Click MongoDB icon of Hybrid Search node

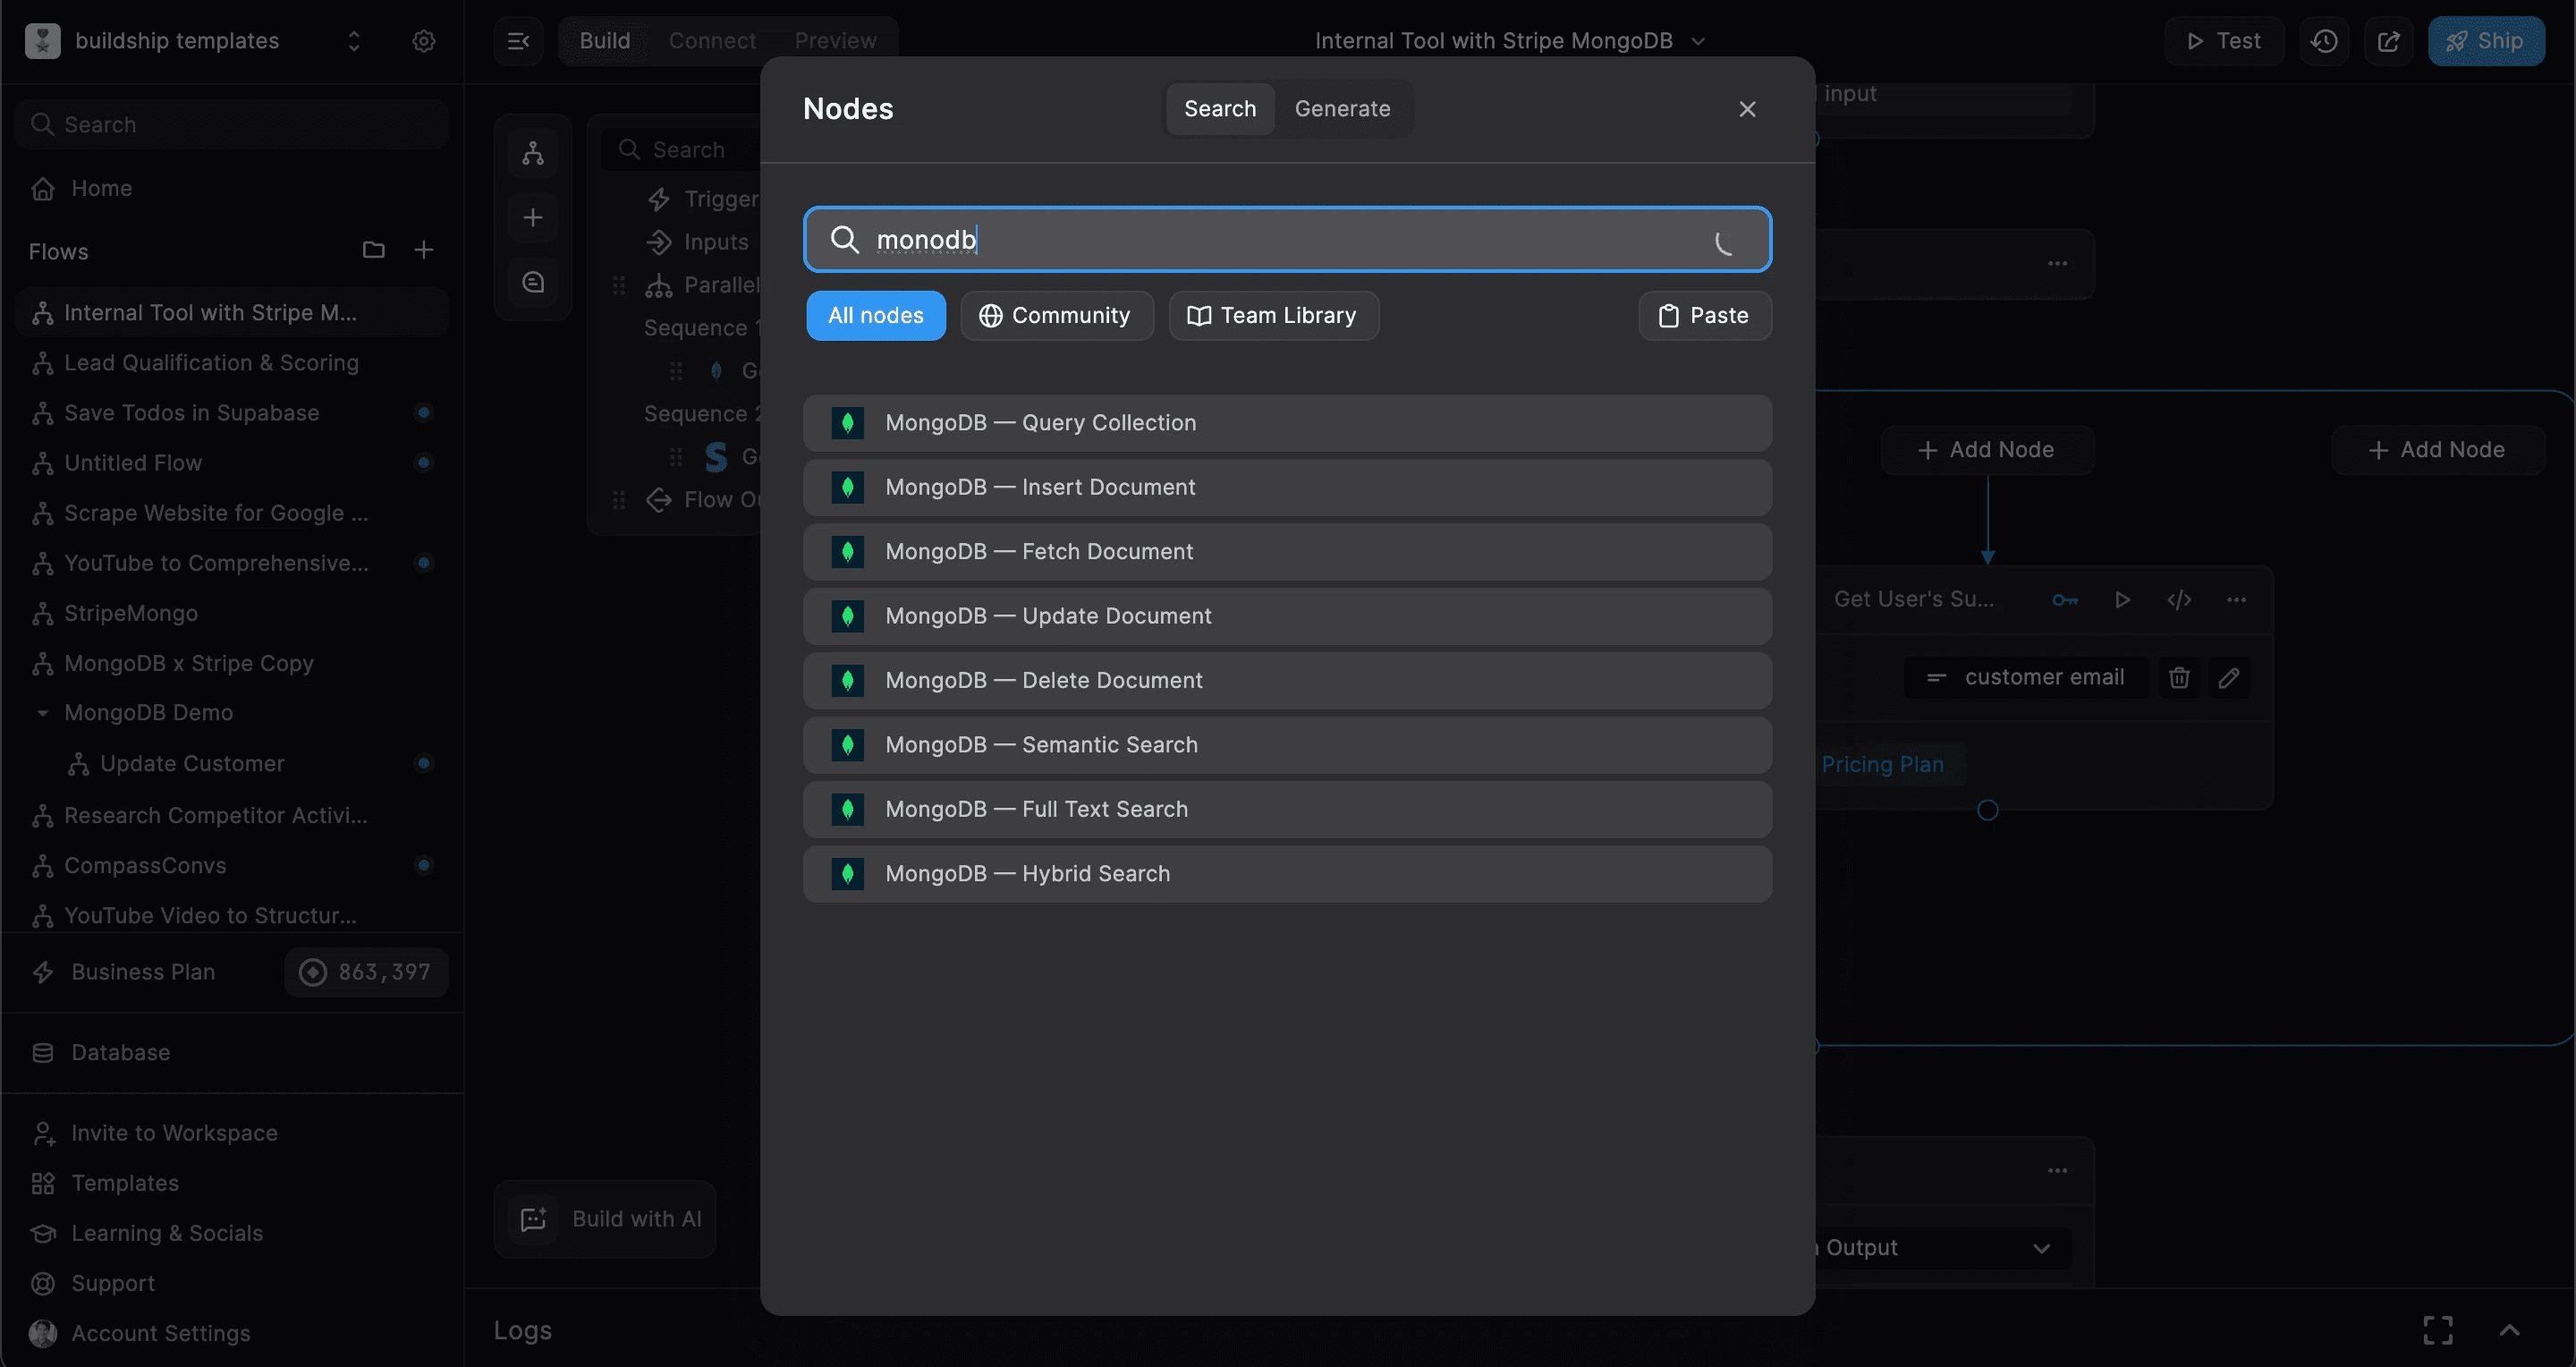tap(848, 874)
